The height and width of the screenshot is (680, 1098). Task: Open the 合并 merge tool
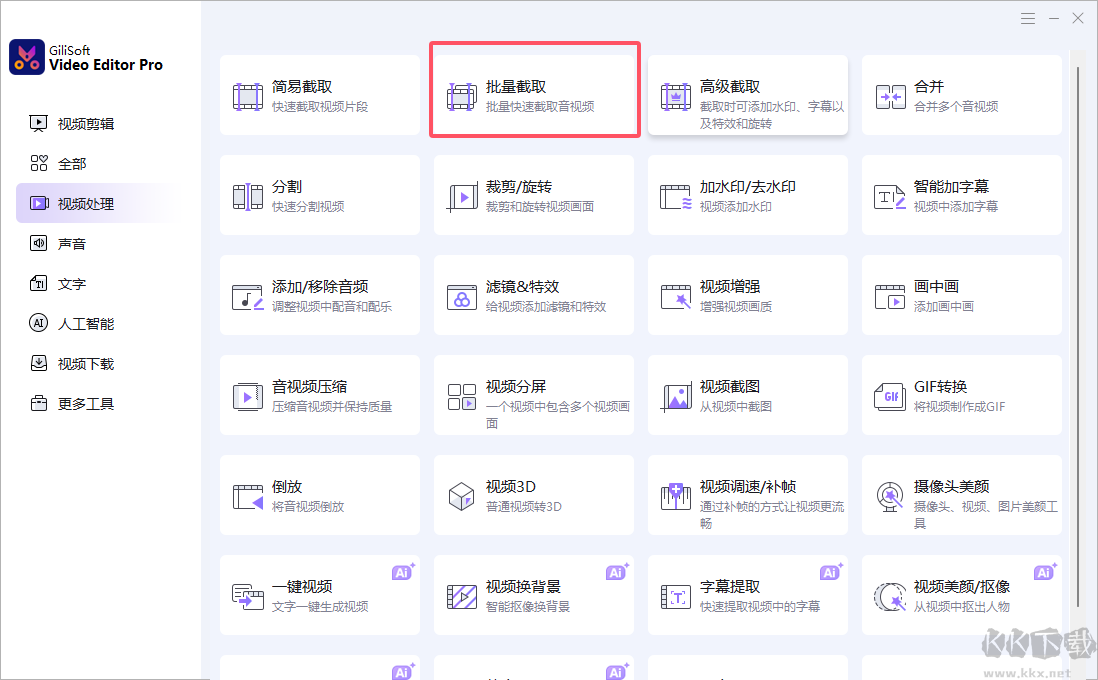click(x=961, y=96)
